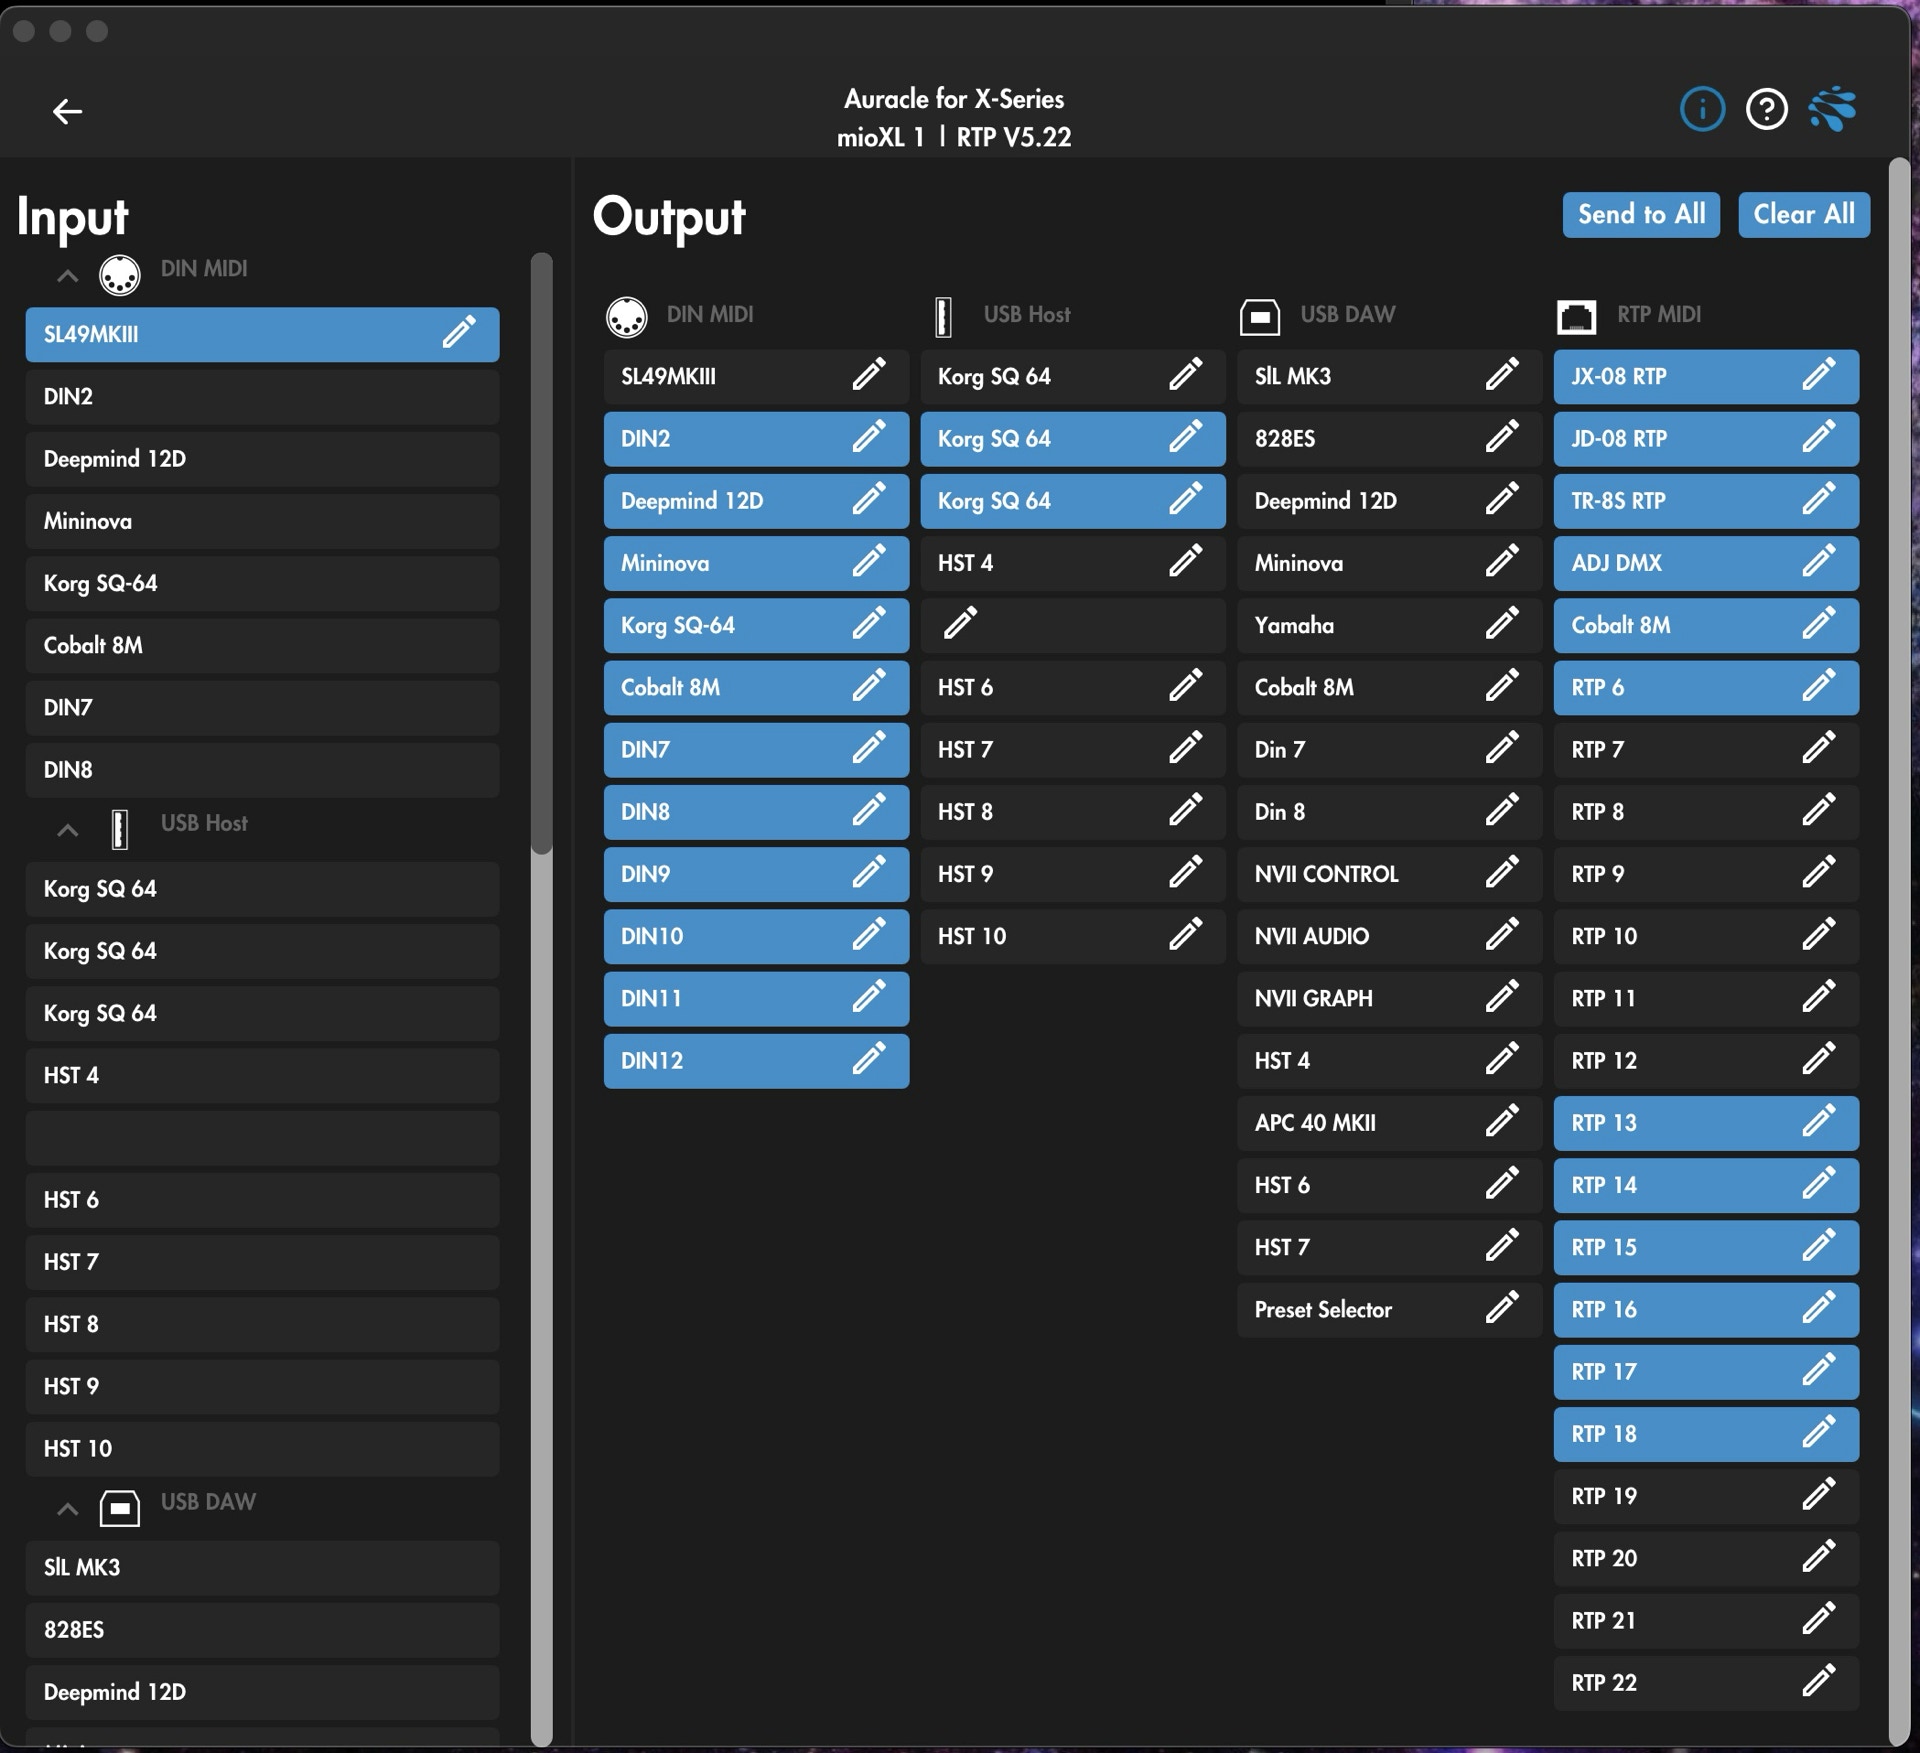
Task: Toggle routing to RTP 18 output
Action: tap(1706, 1434)
